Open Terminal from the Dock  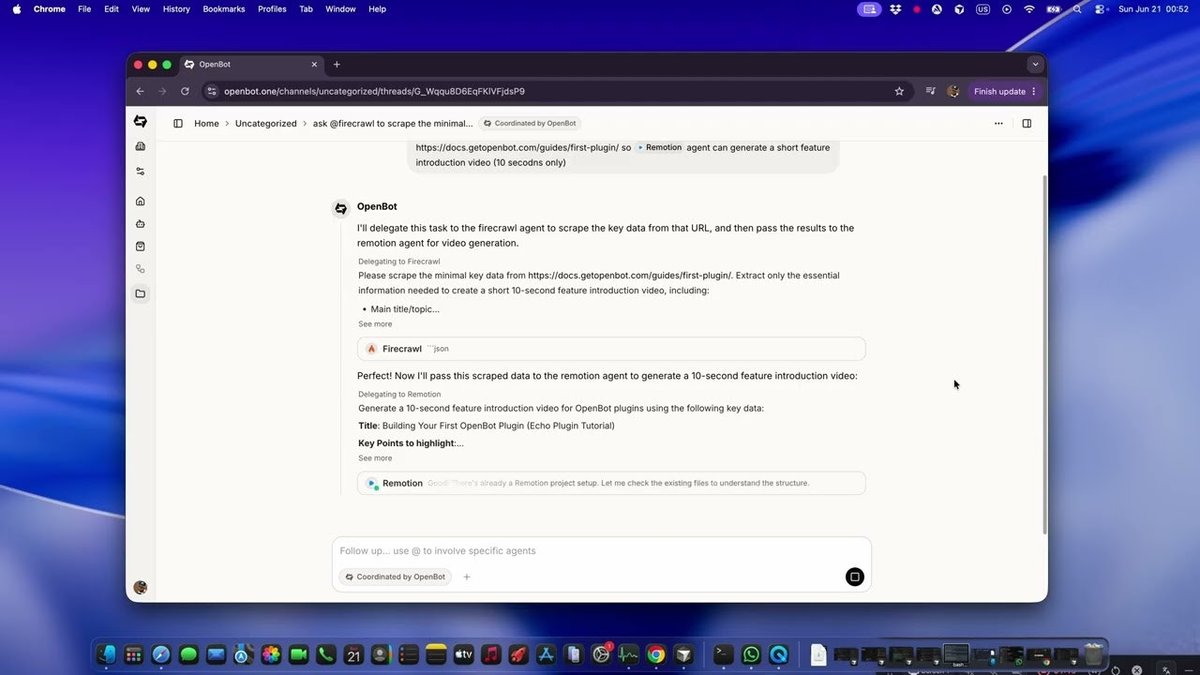pyautogui.click(x=723, y=655)
